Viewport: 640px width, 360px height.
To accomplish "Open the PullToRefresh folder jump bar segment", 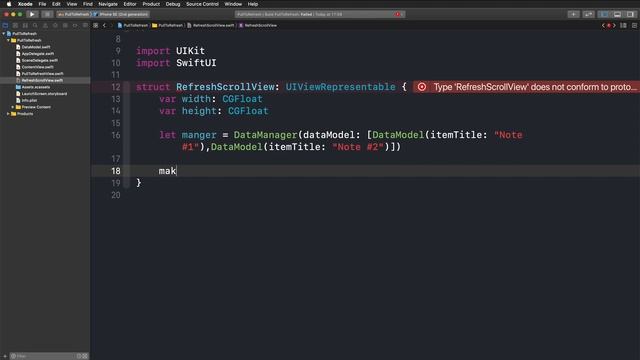I will 167,25.
